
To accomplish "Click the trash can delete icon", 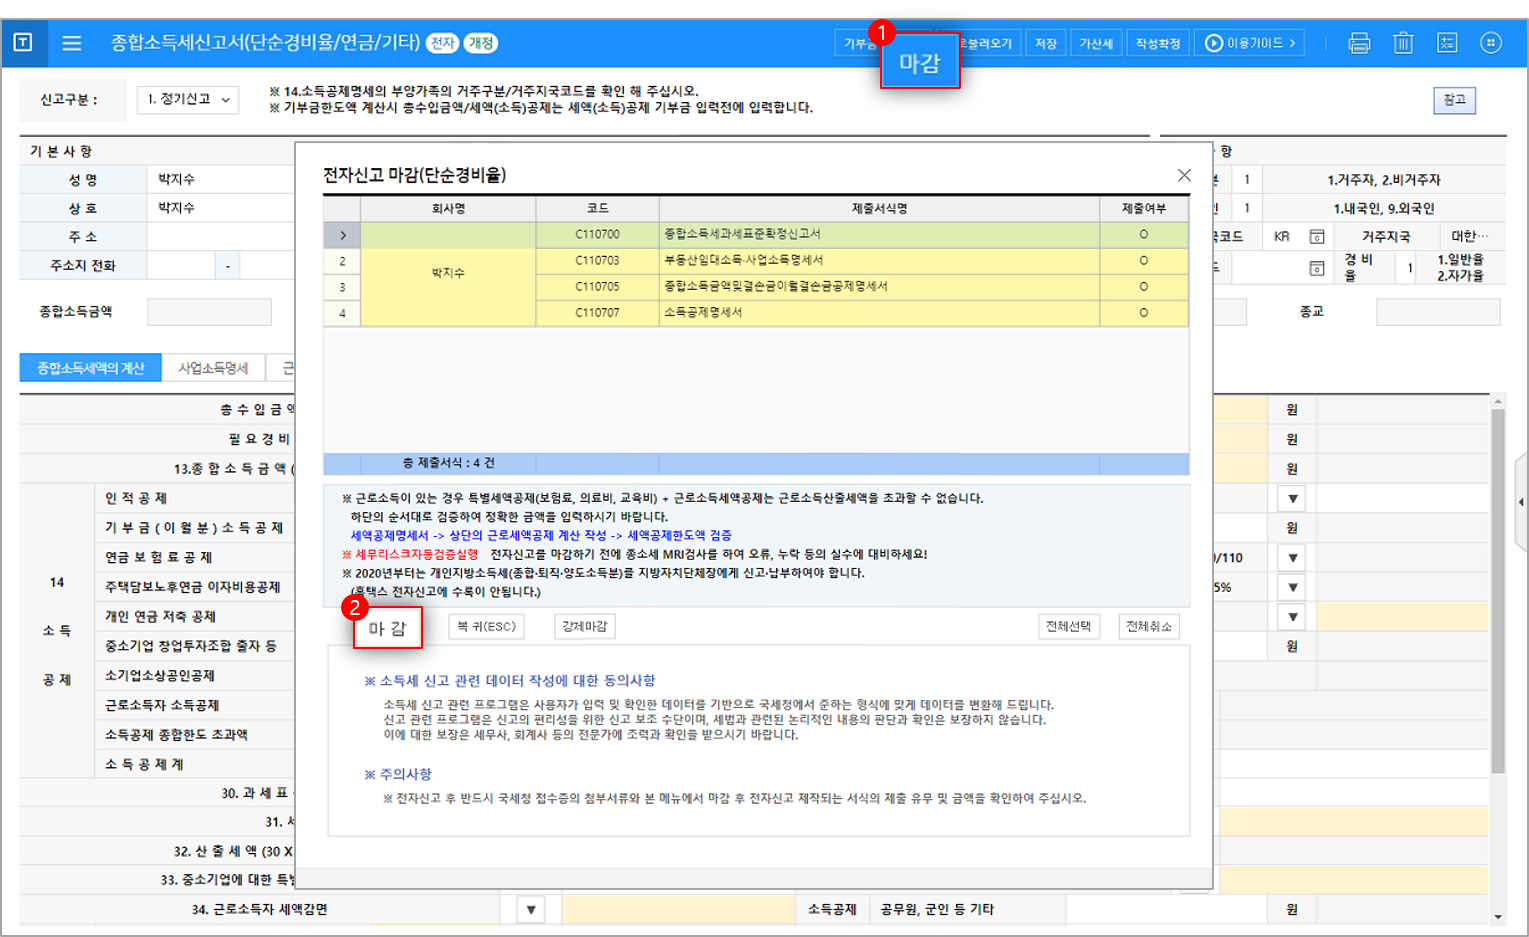I will 1403,43.
